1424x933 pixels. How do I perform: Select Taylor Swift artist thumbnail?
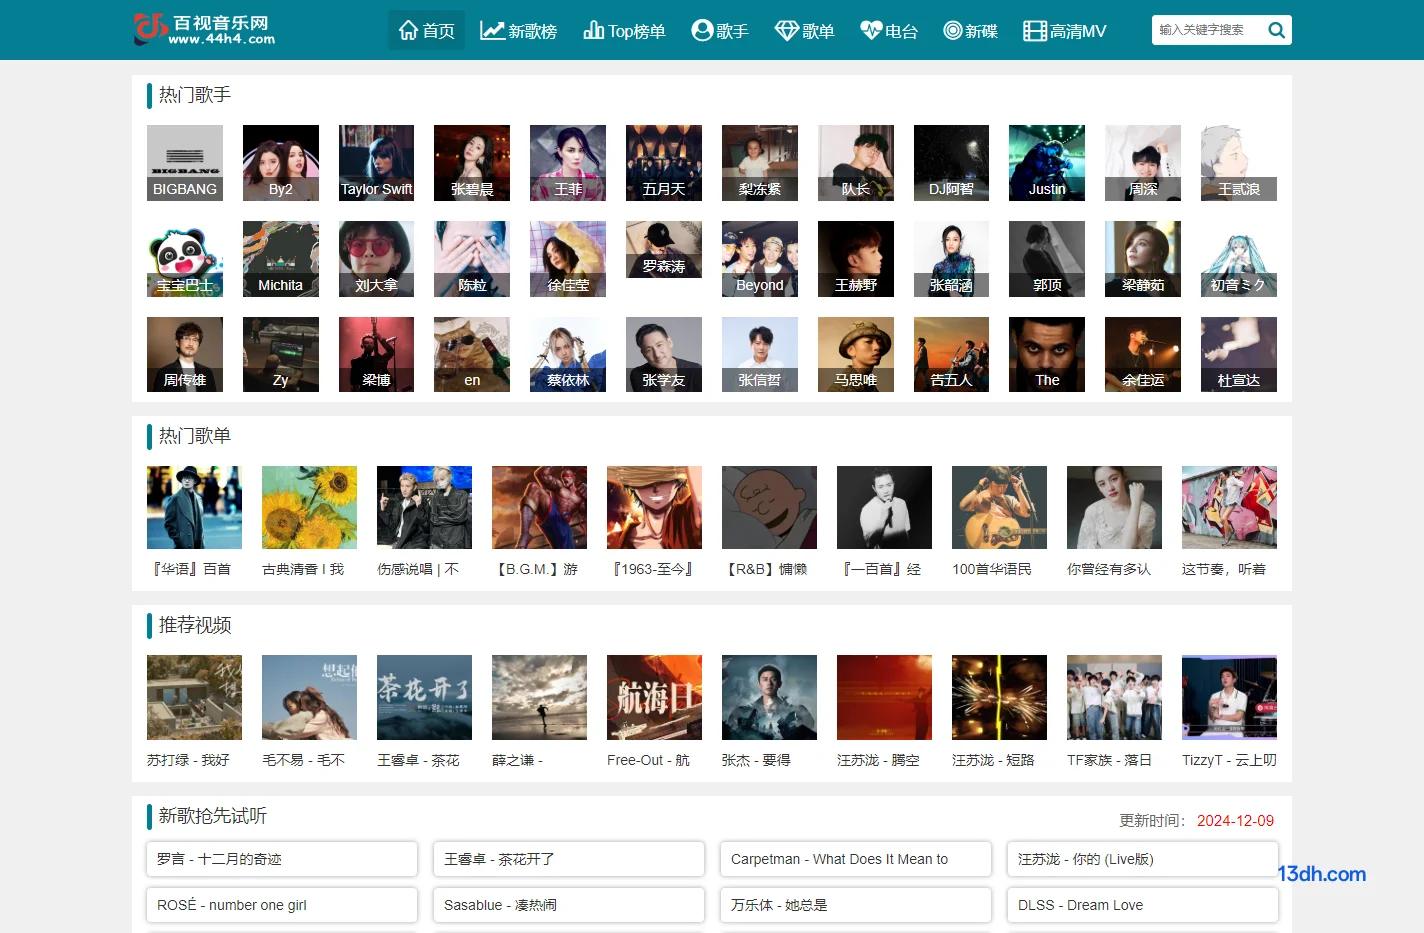[376, 163]
